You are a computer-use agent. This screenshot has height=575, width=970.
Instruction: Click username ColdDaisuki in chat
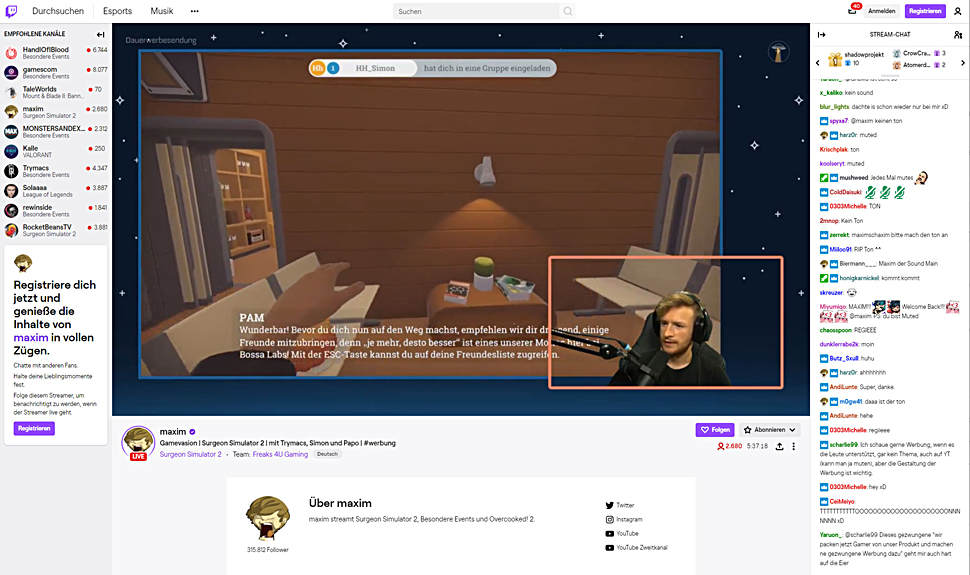click(x=846, y=192)
